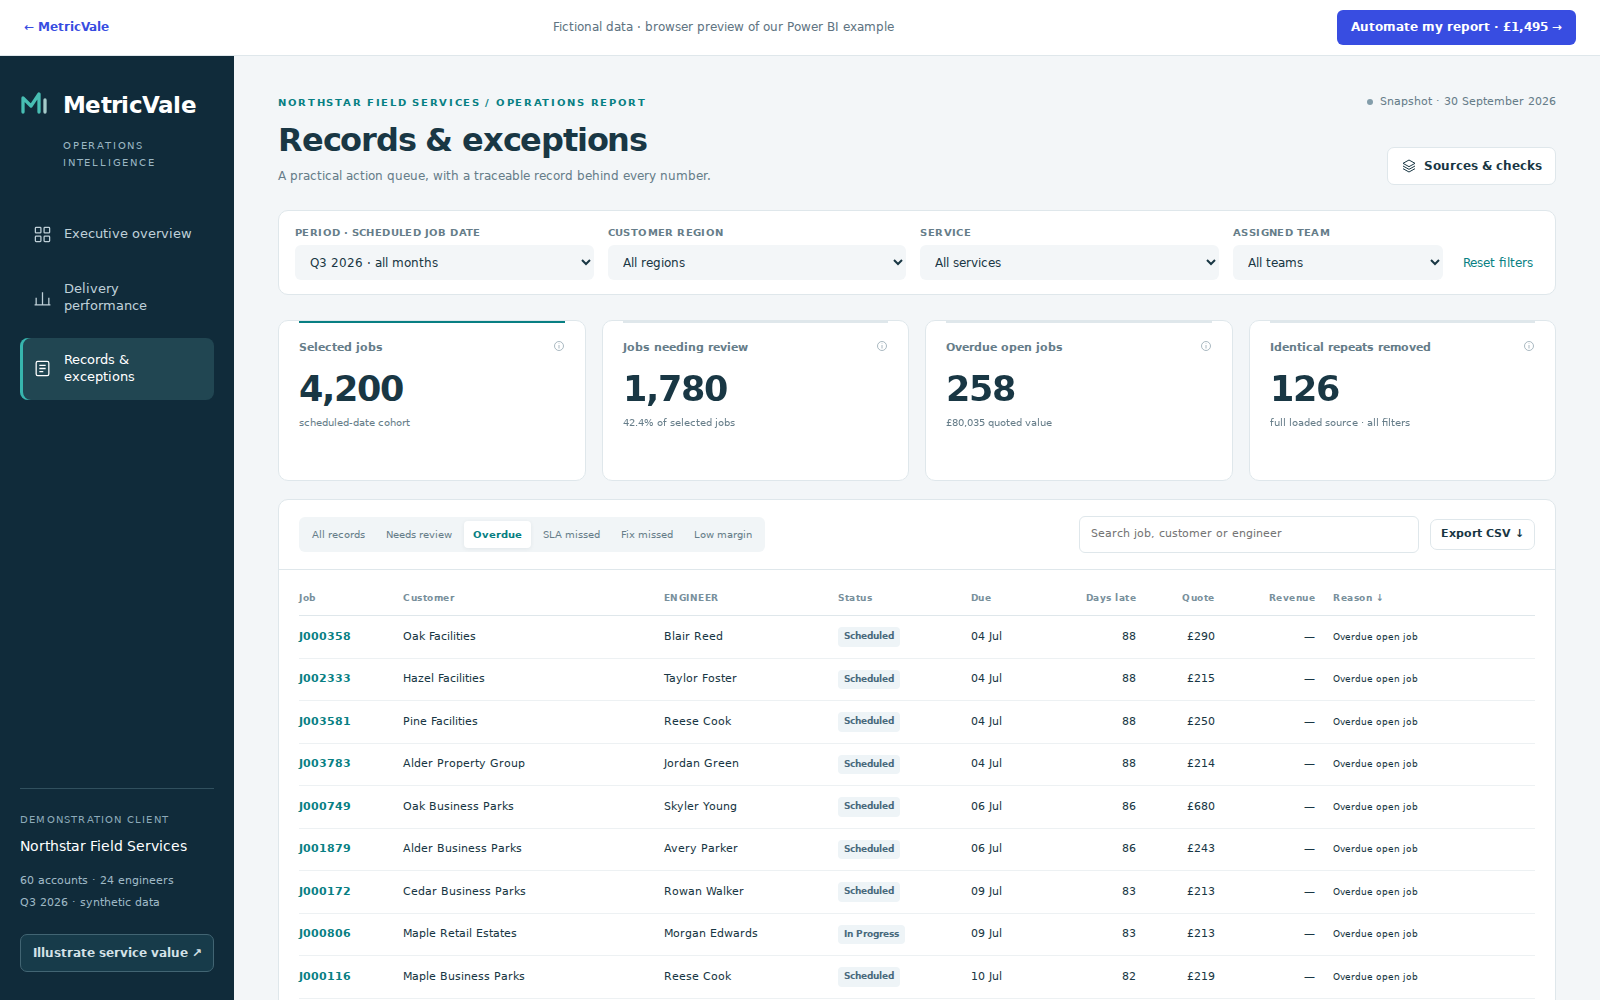This screenshot has width=1600, height=1000.
Task: Switch to SLA missed tab
Action: pos(571,535)
